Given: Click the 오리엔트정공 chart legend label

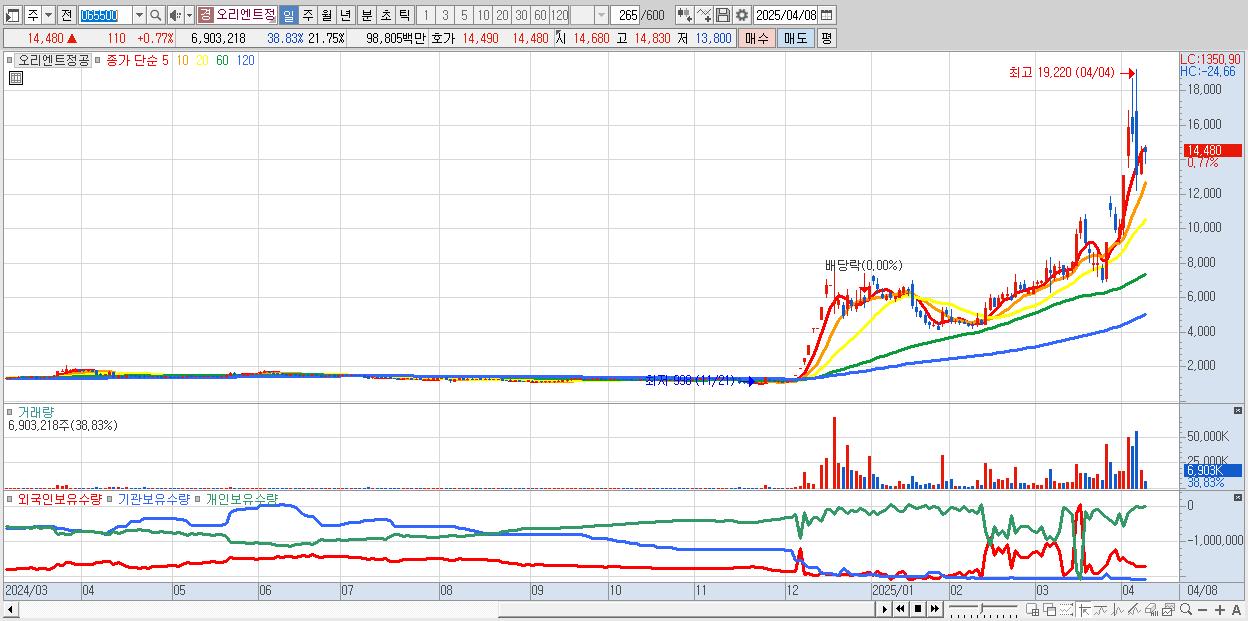Looking at the screenshot, I should tap(54, 60).
